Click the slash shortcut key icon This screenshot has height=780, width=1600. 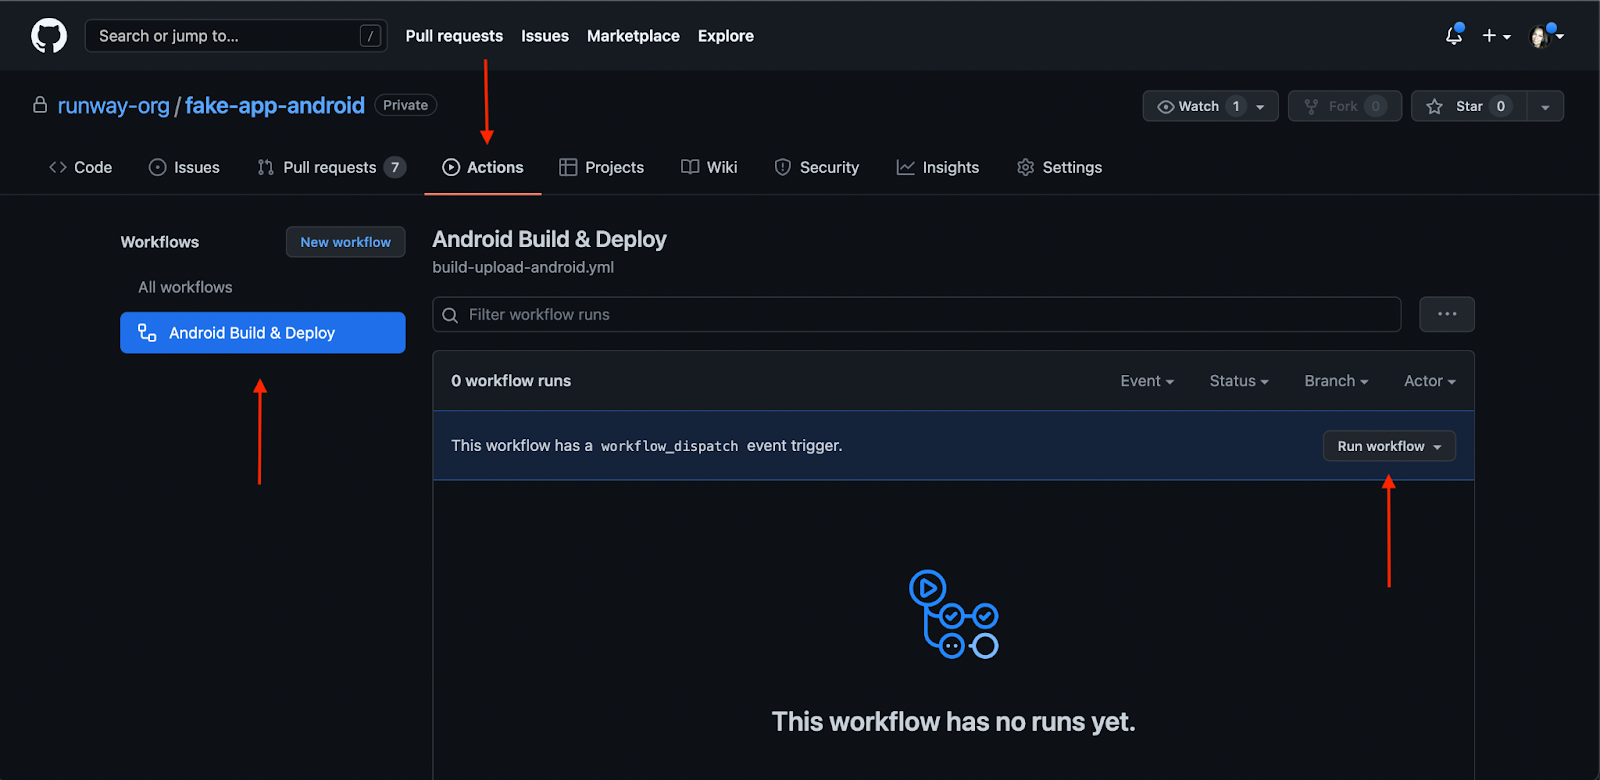(370, 36)
